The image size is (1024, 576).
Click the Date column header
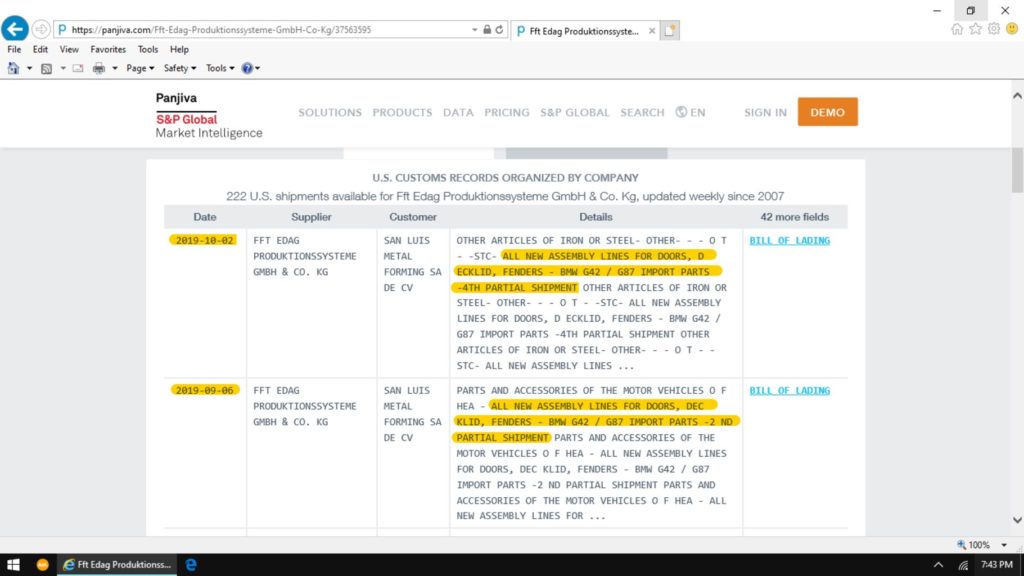click(204, 217)
